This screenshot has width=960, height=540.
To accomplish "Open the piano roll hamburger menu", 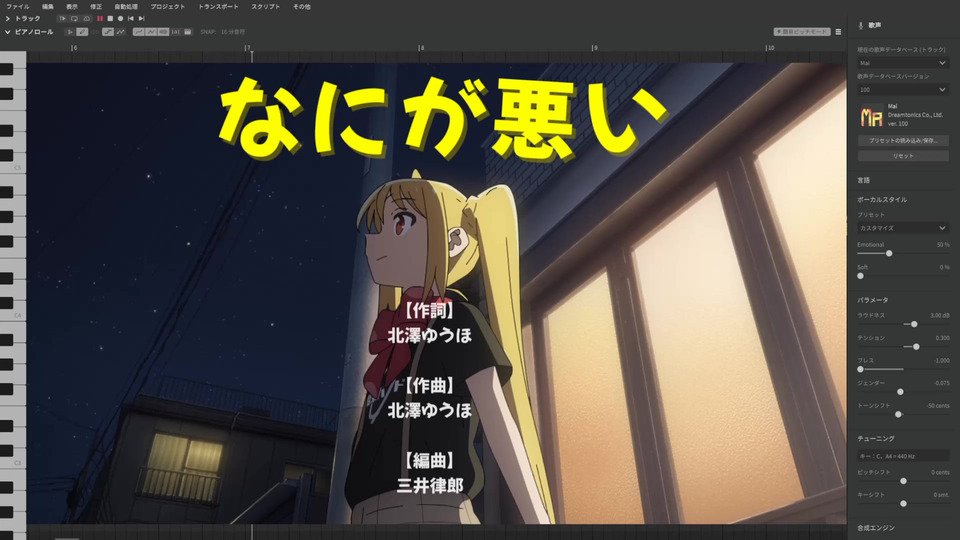I will [838, 32].
